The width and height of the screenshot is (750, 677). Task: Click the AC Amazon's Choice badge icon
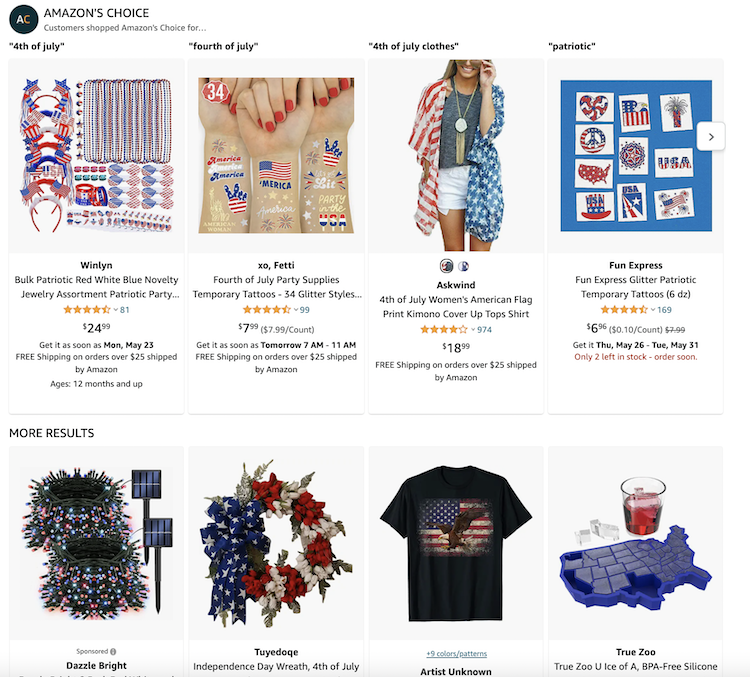click(23, 19)
